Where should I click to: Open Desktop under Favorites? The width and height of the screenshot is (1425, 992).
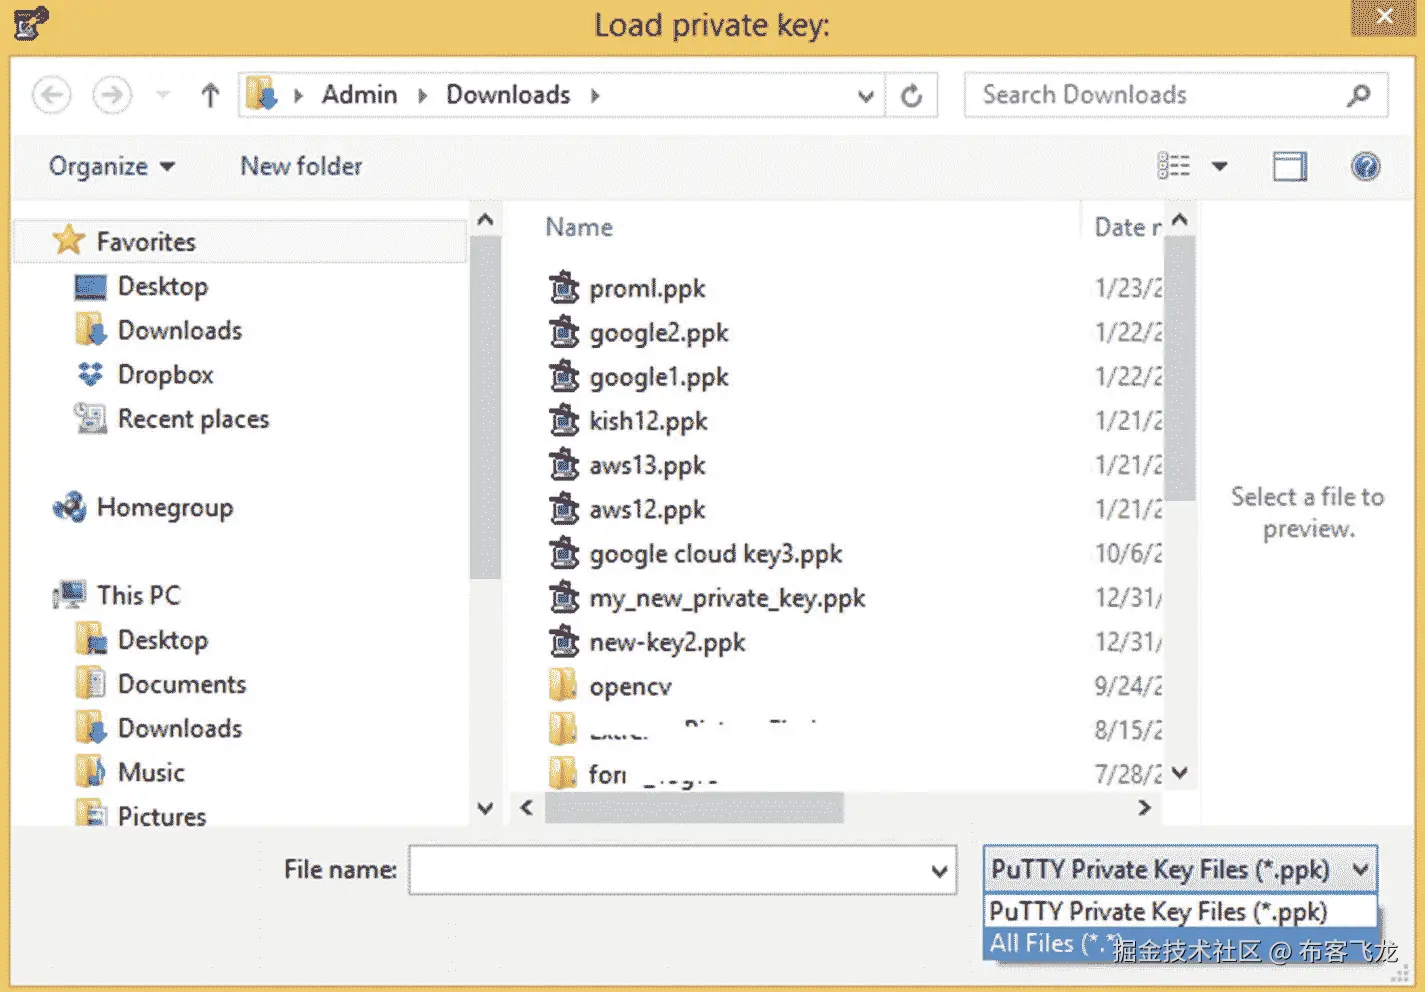(x=163, y=286)
